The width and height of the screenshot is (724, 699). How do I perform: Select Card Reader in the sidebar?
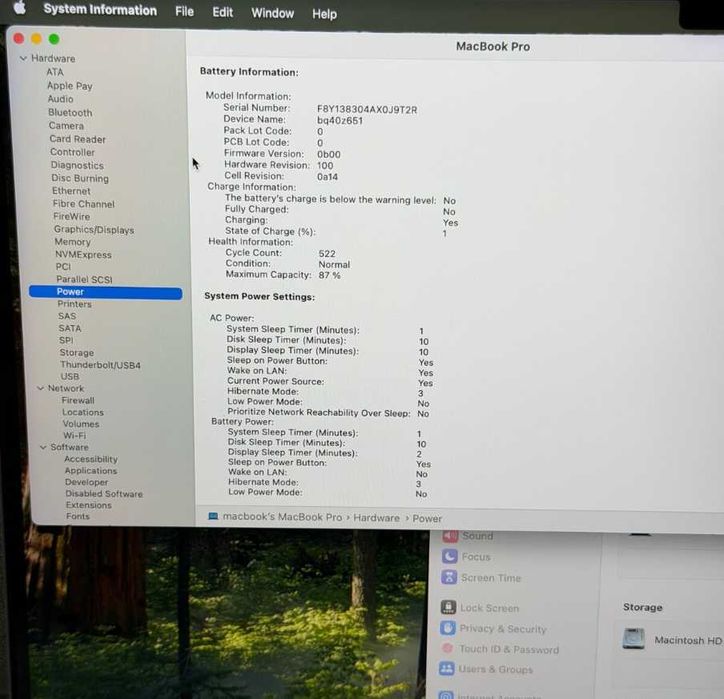tap(78, 139)
